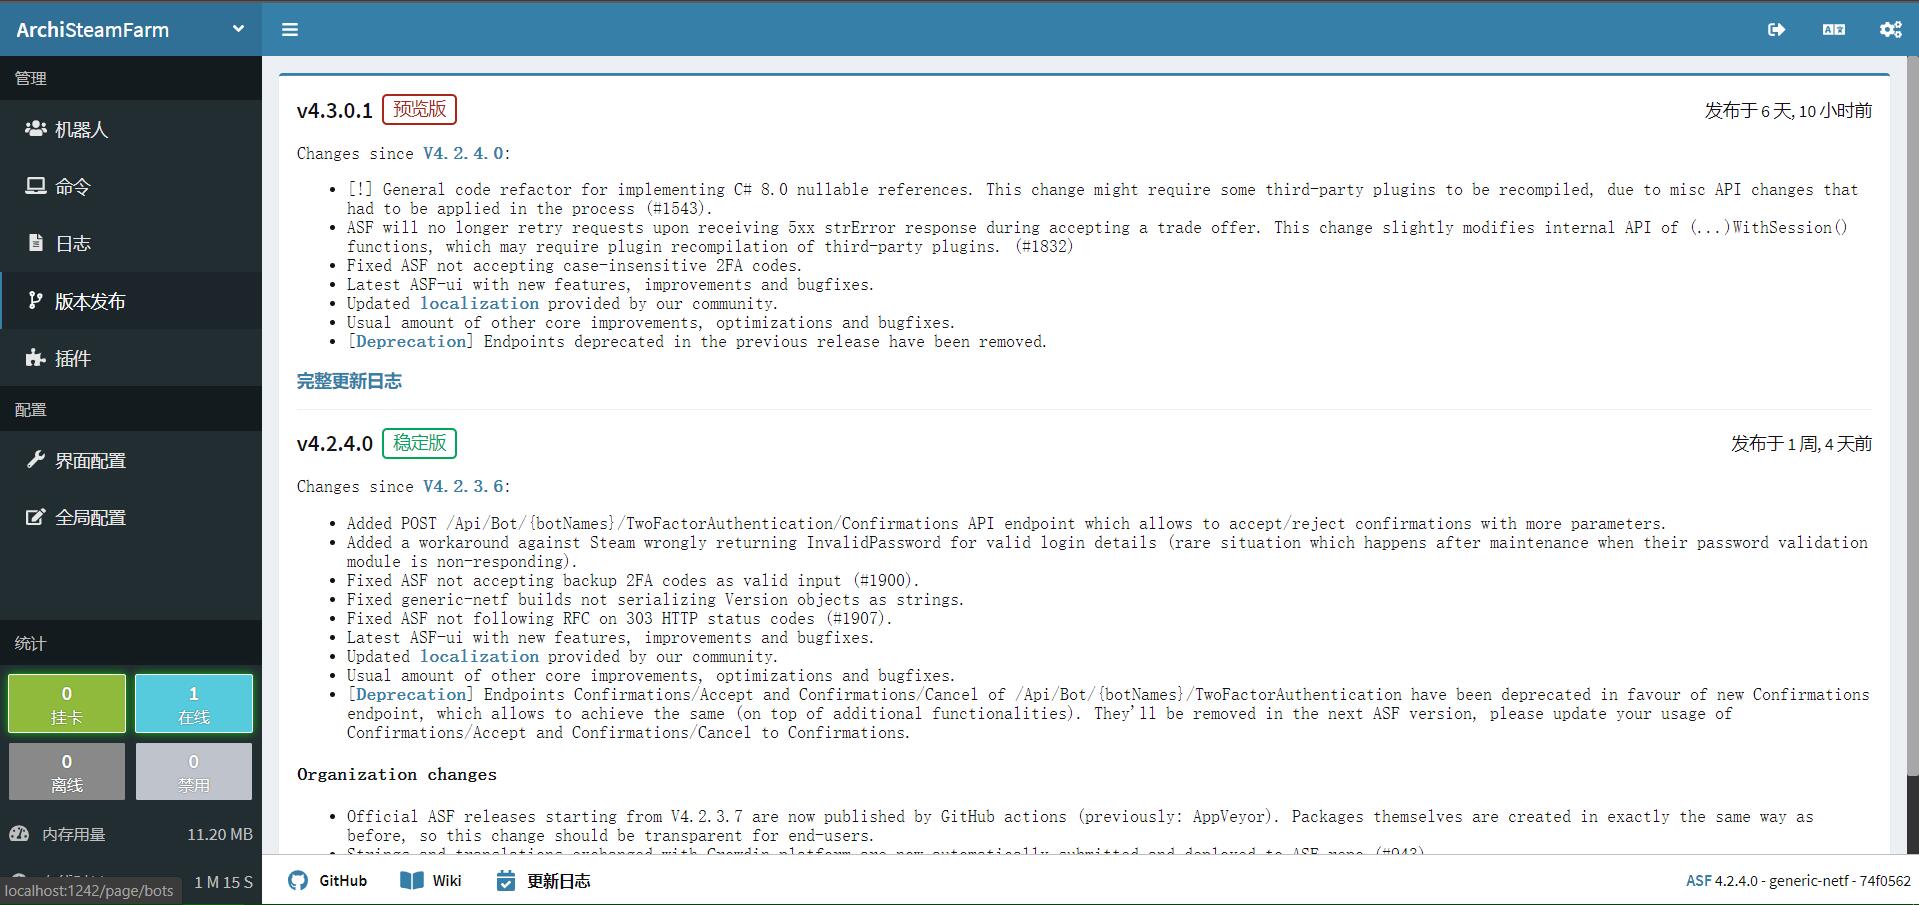
Task: Click the Wiki book icon
Action: coord(412,880)
